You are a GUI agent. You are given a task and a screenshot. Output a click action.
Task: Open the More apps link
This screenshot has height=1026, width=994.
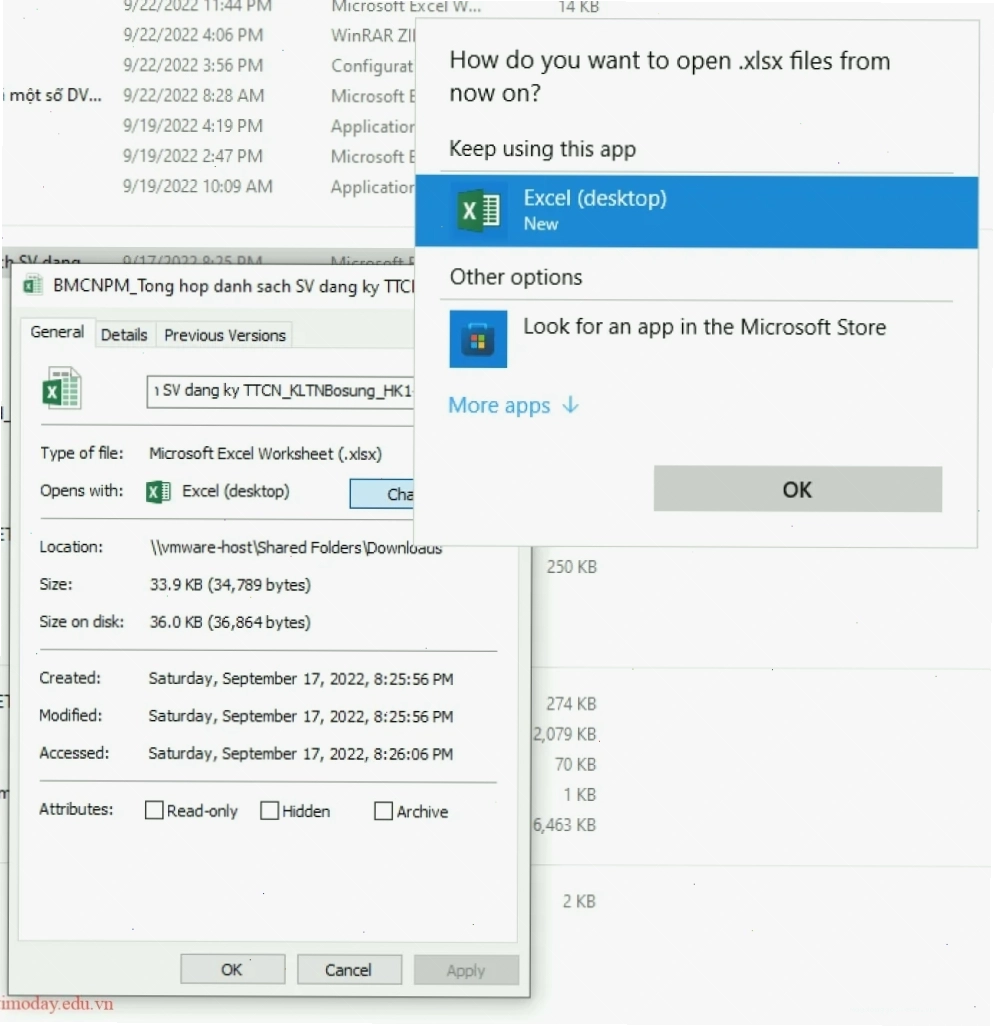pos(513,406)
